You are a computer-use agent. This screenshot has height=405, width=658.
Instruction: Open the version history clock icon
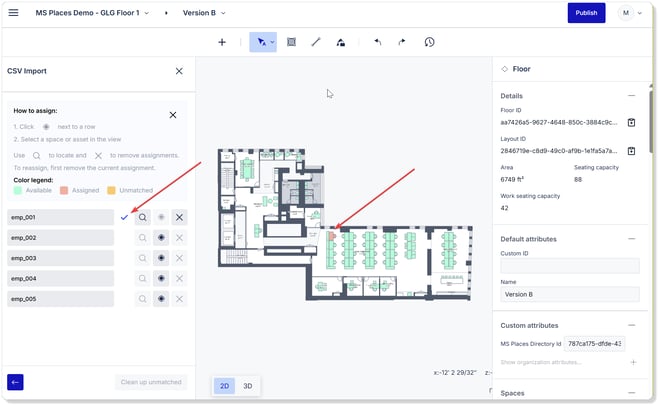click(x=429, y=42)
